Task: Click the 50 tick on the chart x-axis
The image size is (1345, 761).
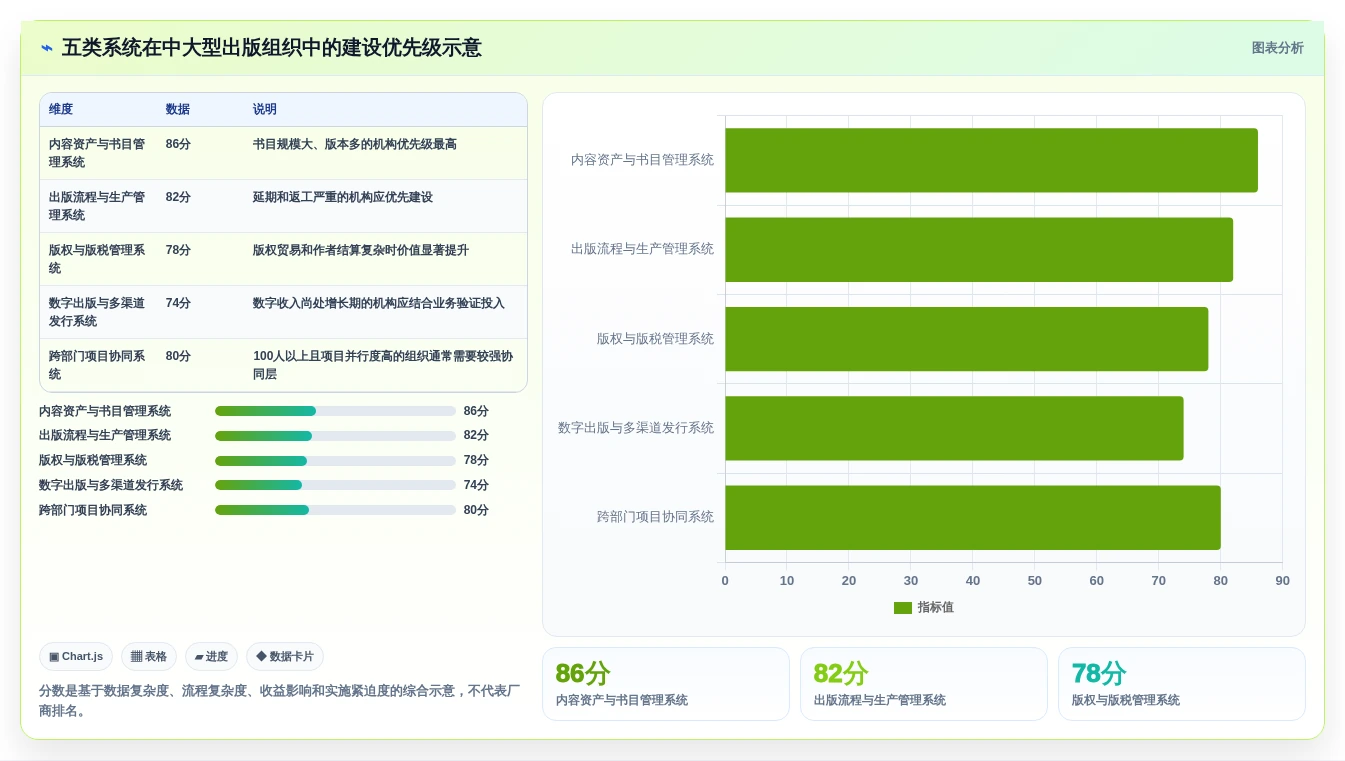Action: pos(1035,581)
